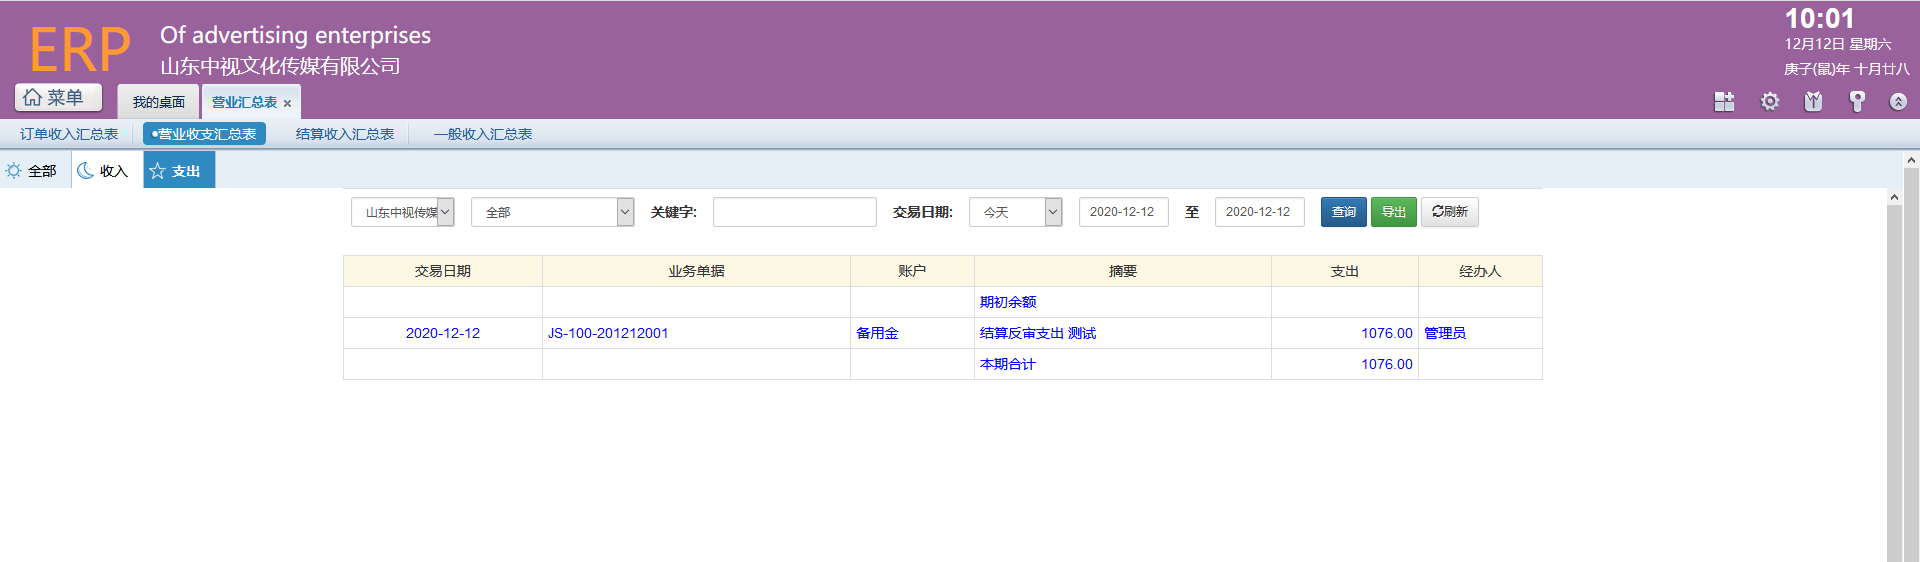Open the 全部 category dropdown
The image size is (1920, 562).
tap(553, 212)
